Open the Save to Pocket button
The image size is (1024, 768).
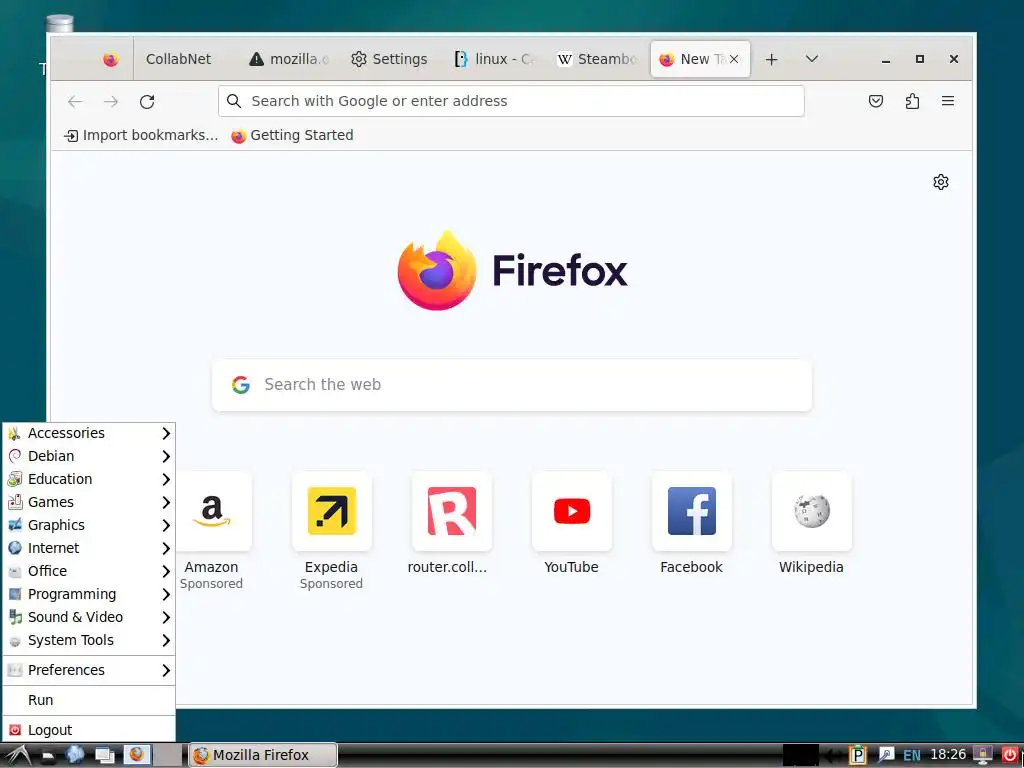point(876,101)
